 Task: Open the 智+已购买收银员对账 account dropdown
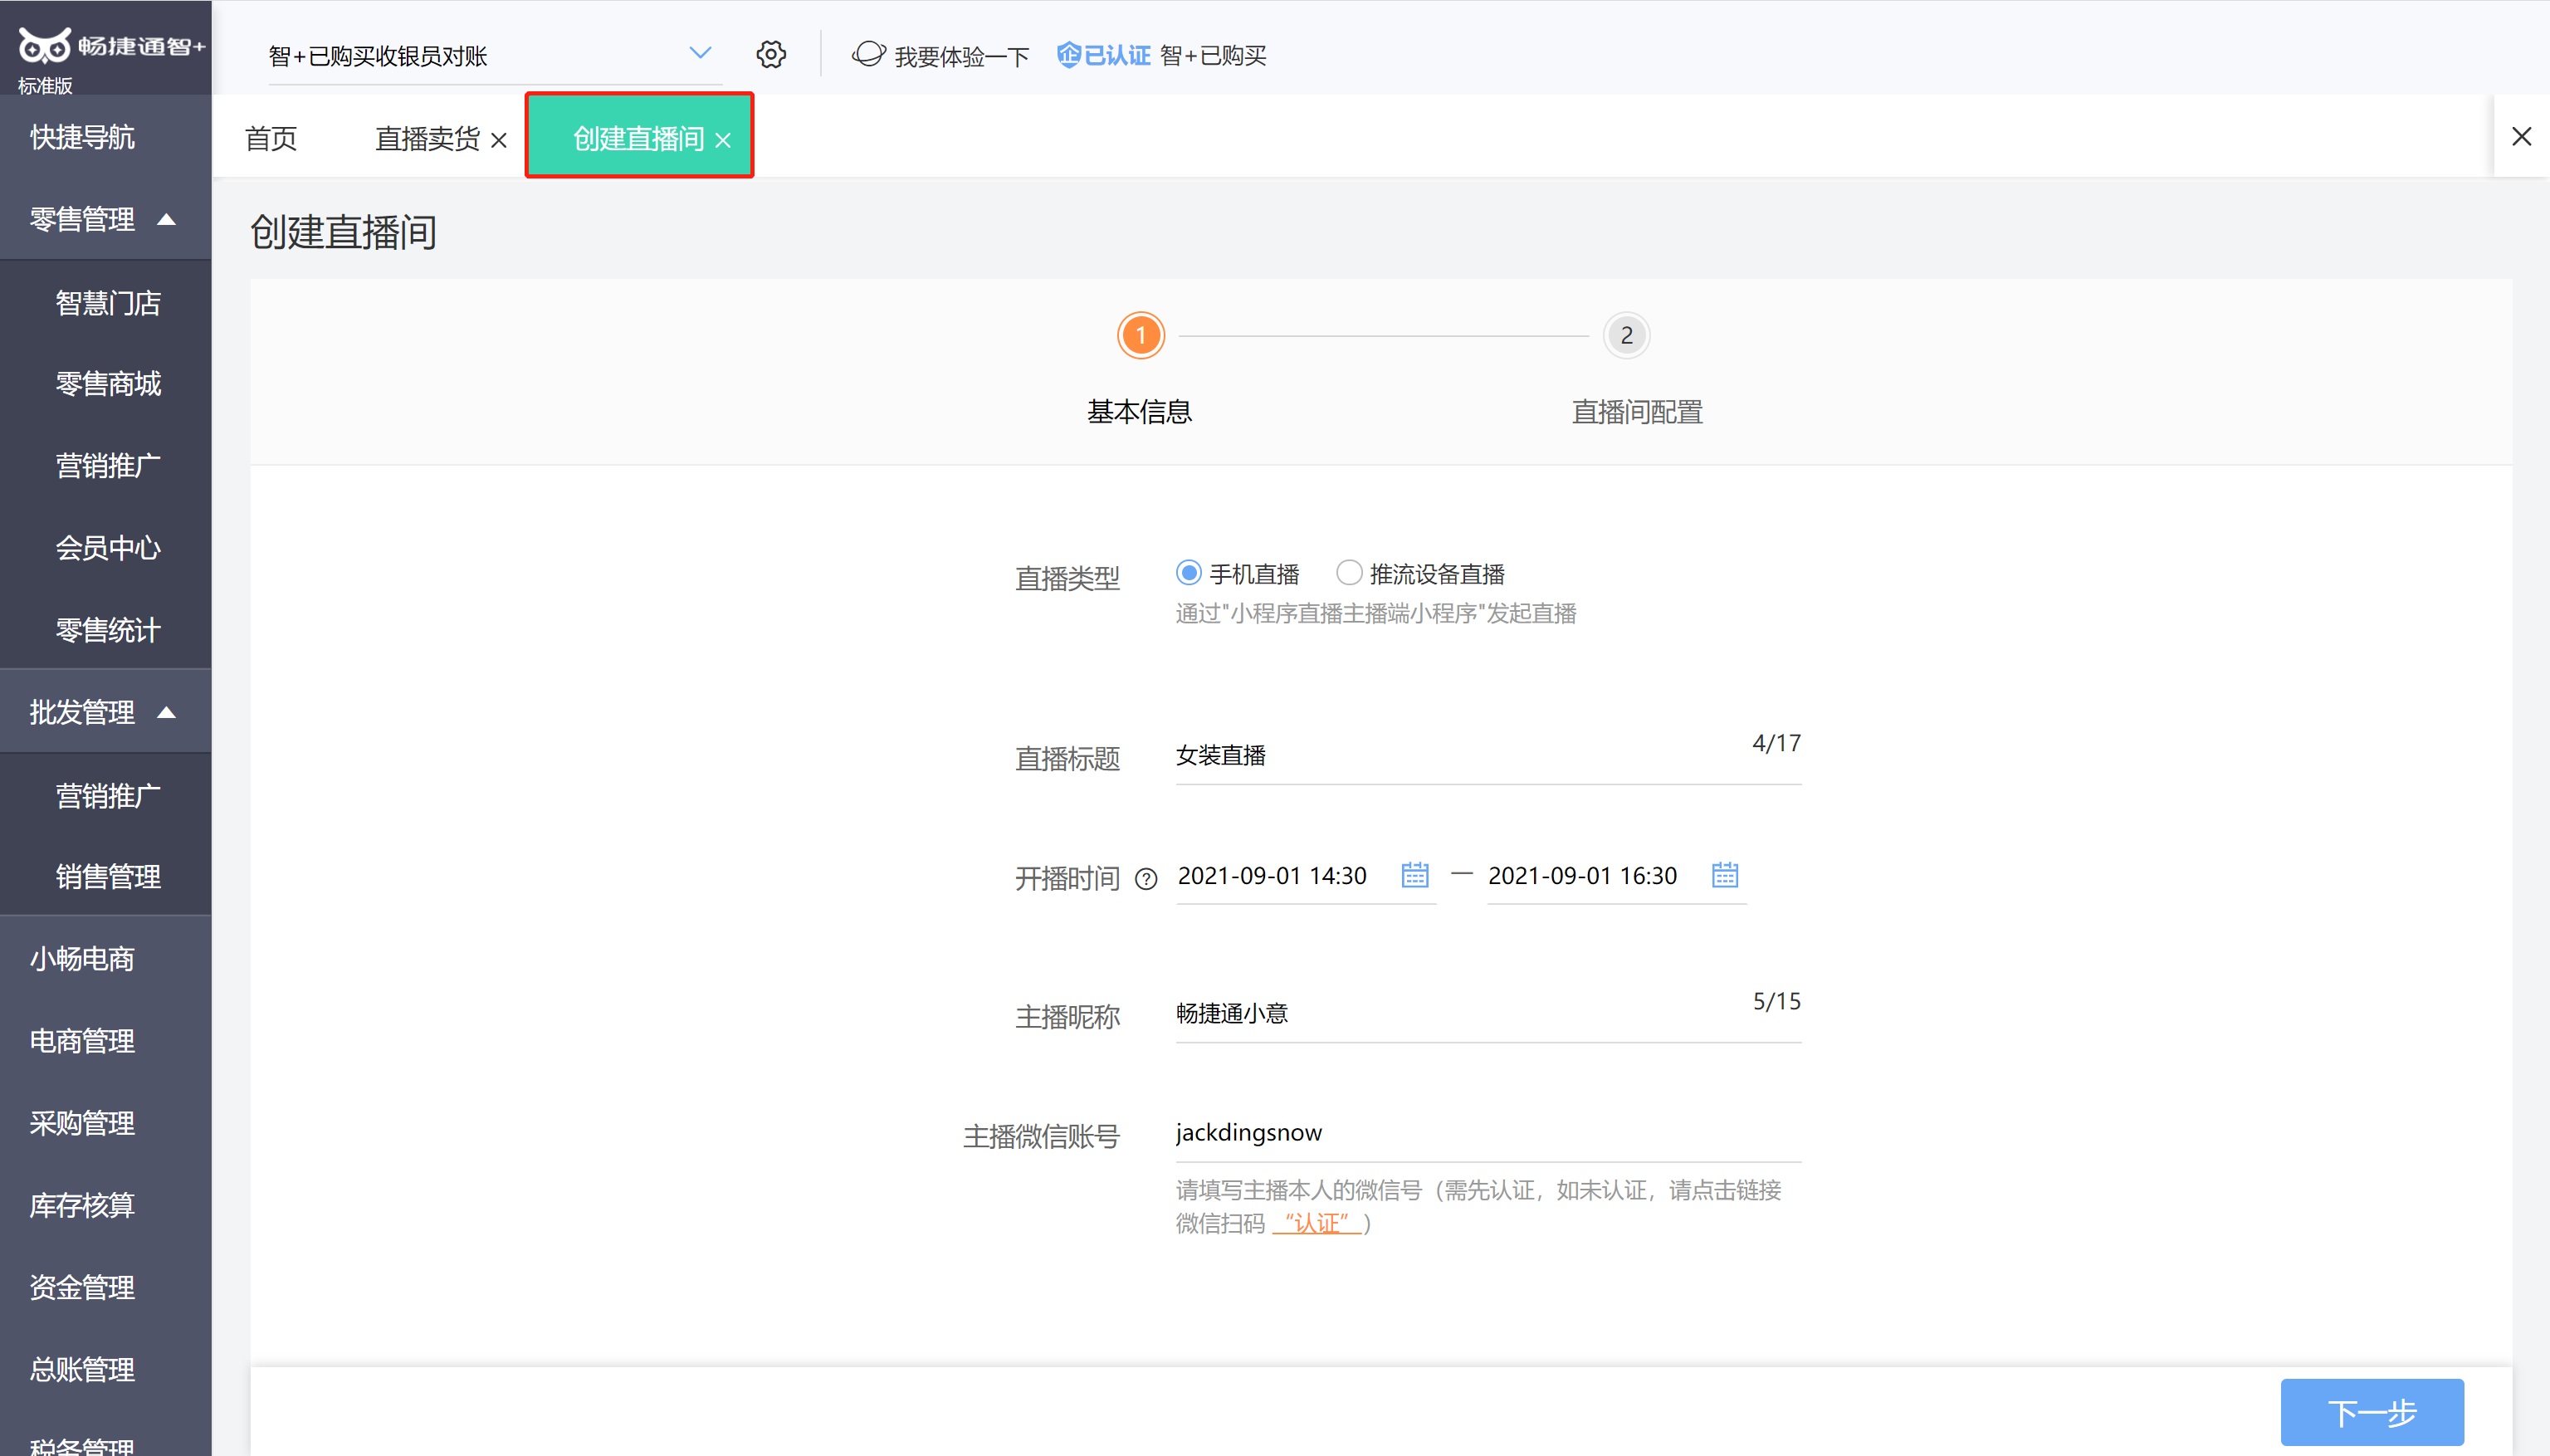699,52
